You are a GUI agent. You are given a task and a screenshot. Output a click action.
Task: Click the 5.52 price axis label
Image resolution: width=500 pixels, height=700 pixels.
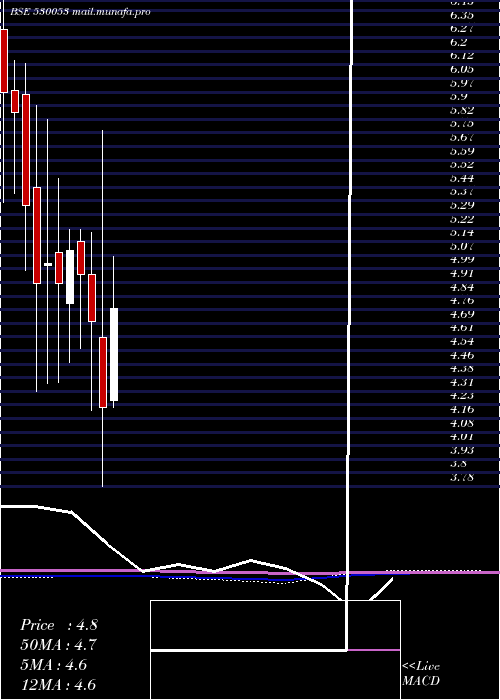click(462, 165)
